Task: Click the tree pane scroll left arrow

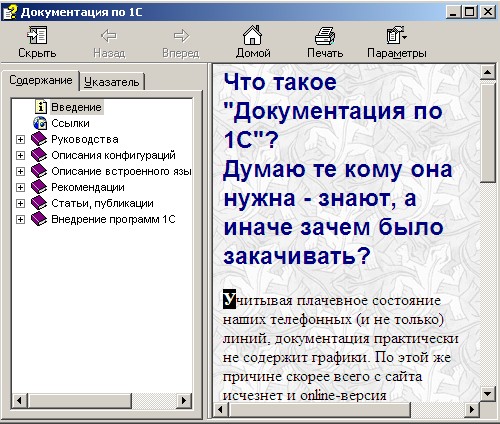Action: [19, 400]
